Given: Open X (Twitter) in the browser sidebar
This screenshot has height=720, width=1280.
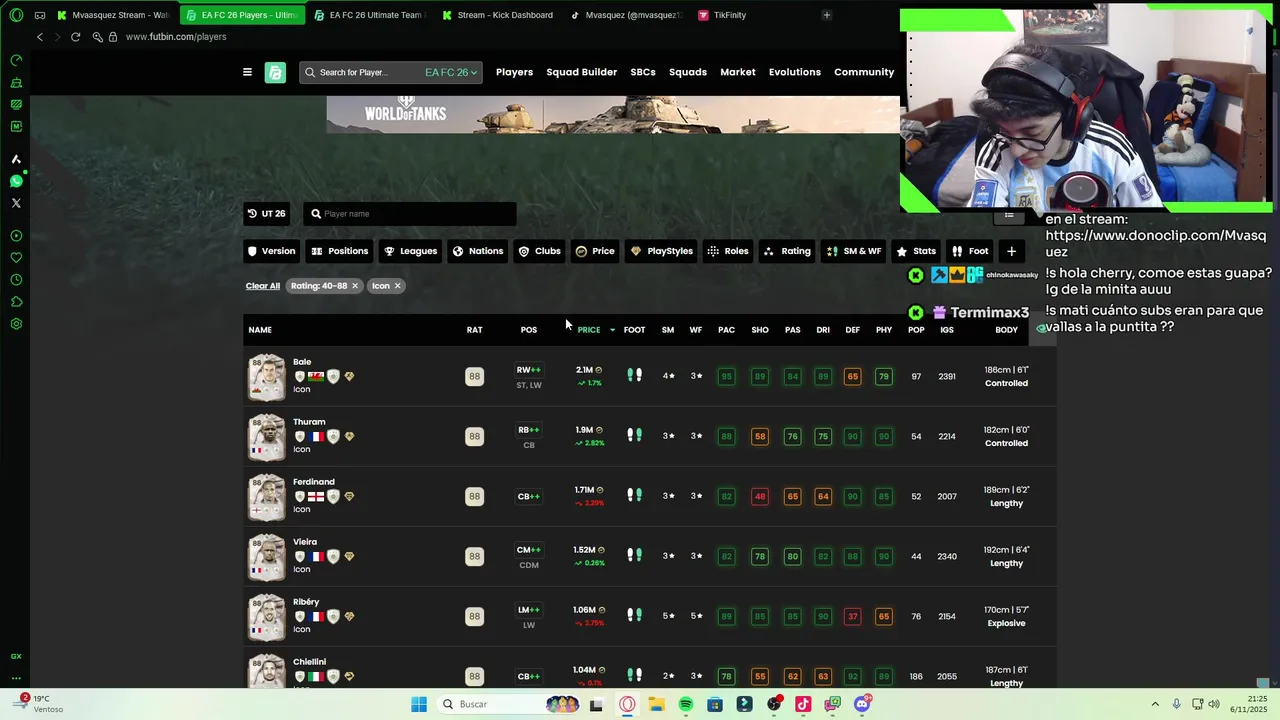Looking at the screenshot, I should point(16,203).
